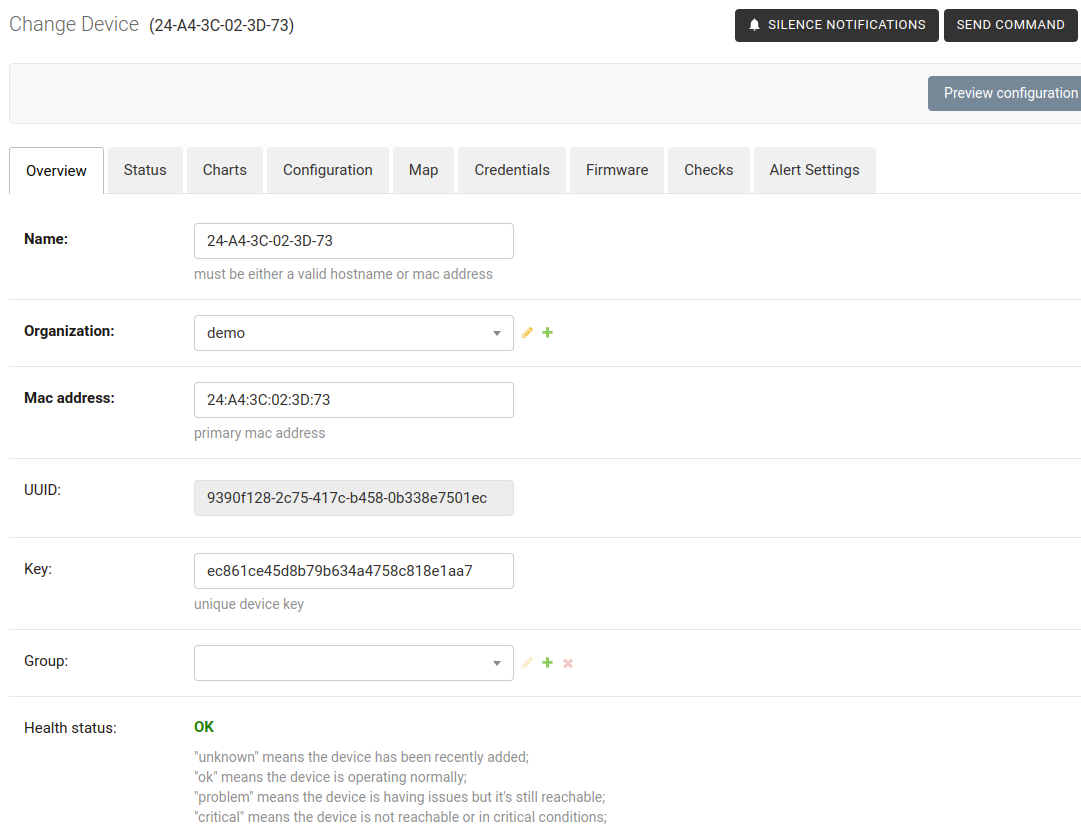Click into the device Name field
1081x838 pixels.
353,241
